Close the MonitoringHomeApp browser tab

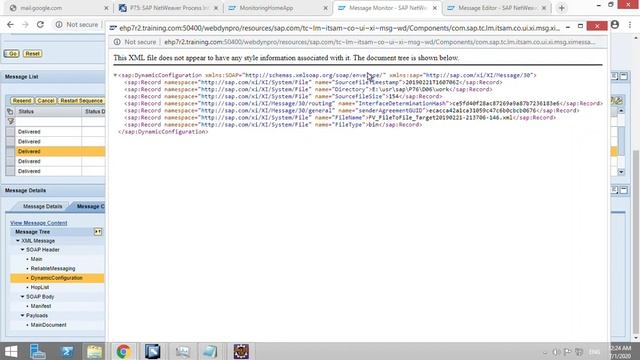(x=325, y=8)
